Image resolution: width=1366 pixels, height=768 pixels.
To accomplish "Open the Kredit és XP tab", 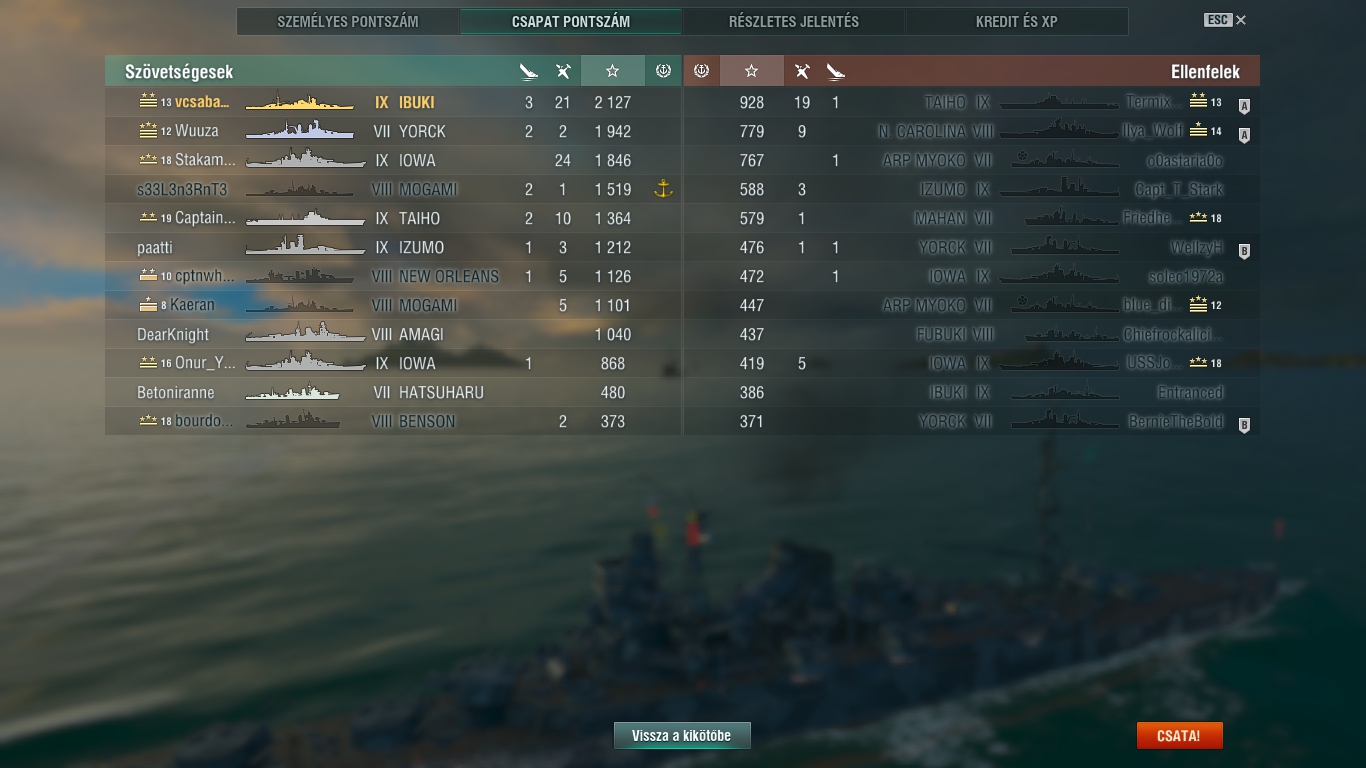I will click(1017, 21).
